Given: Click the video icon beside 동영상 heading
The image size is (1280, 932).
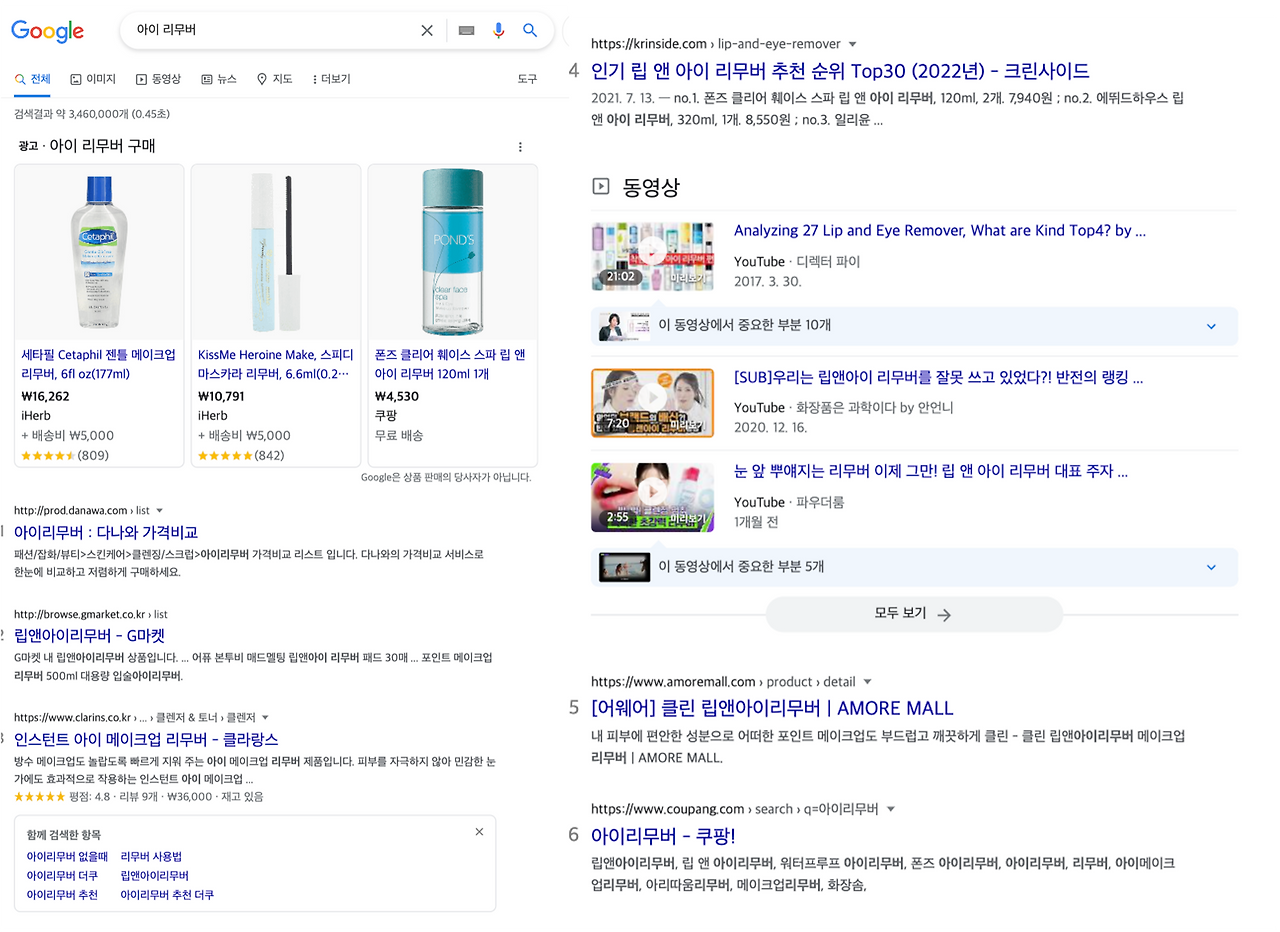Looking at the screenshot, I should pos(601,186).
